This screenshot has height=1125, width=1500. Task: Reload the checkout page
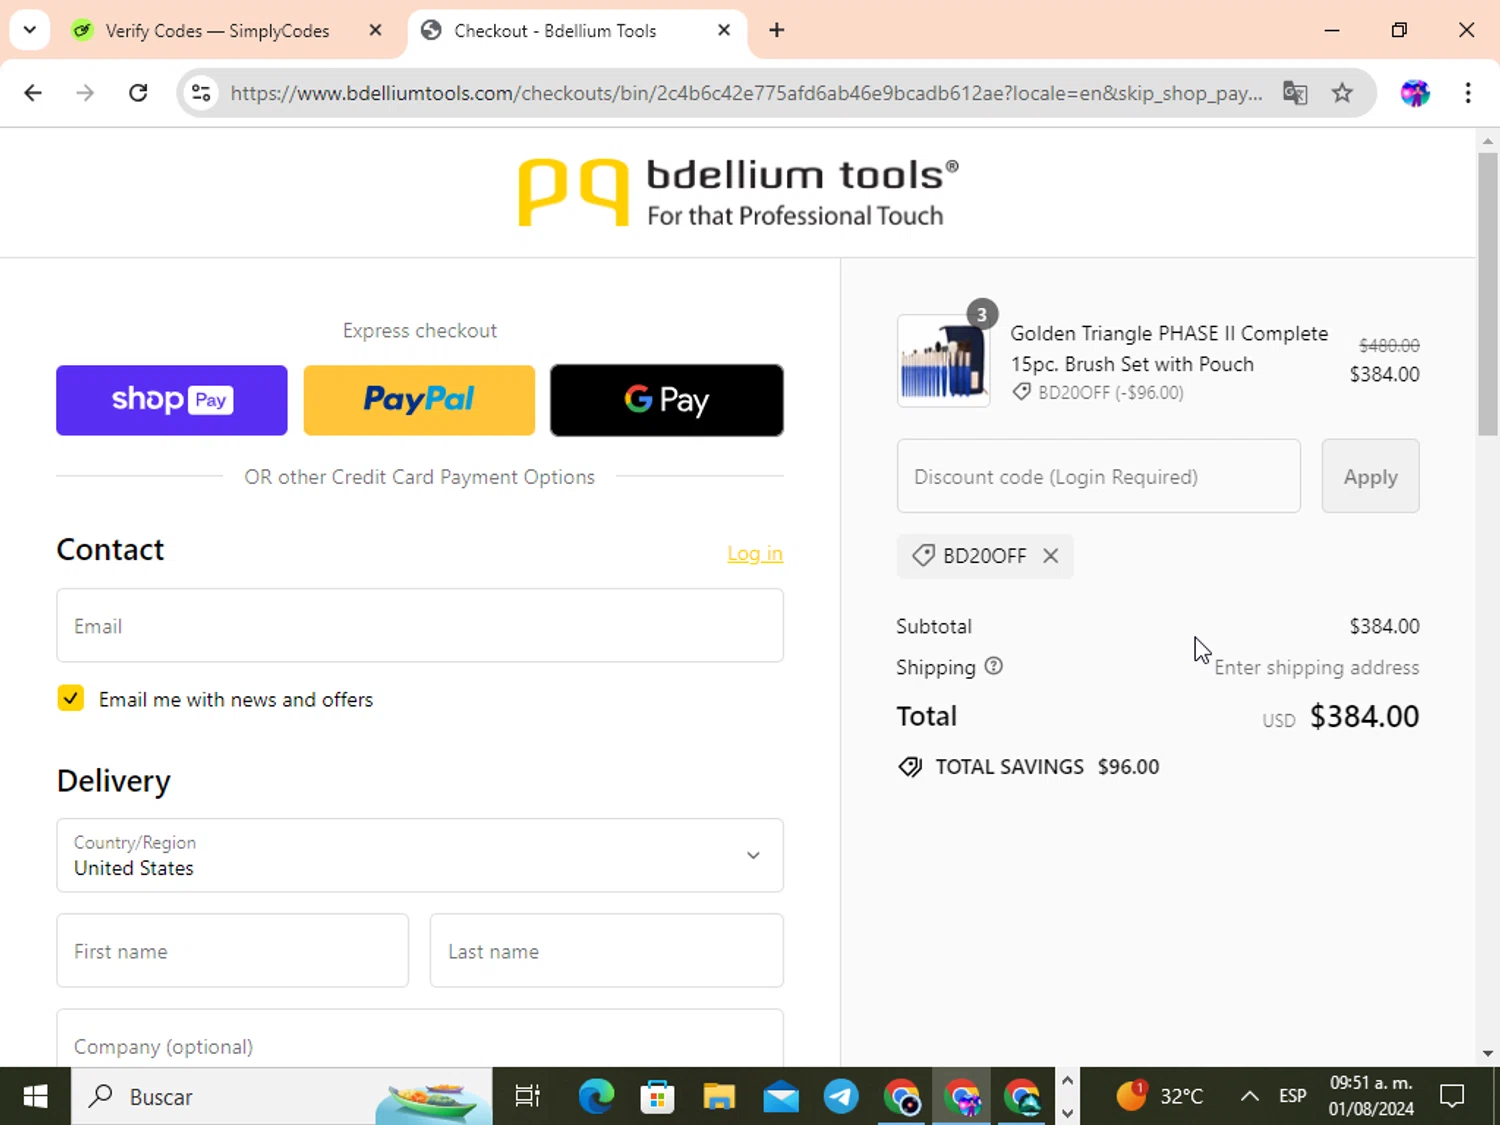click(138, 93)
